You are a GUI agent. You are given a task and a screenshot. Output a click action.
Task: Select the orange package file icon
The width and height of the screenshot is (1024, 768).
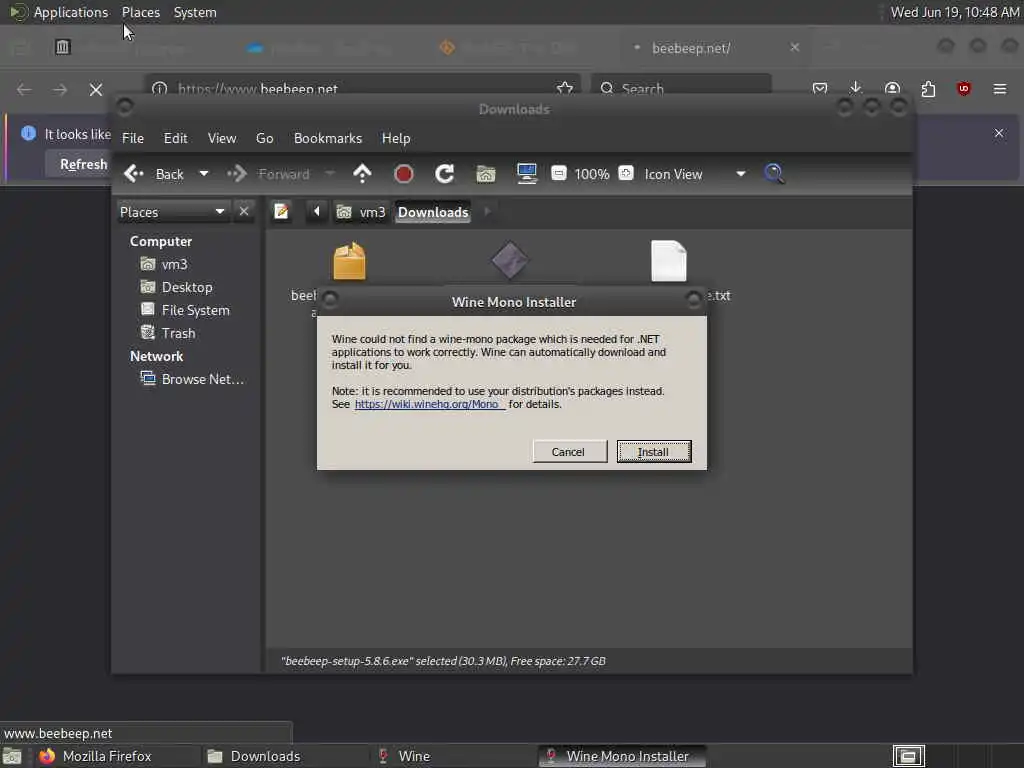point(349,261)
